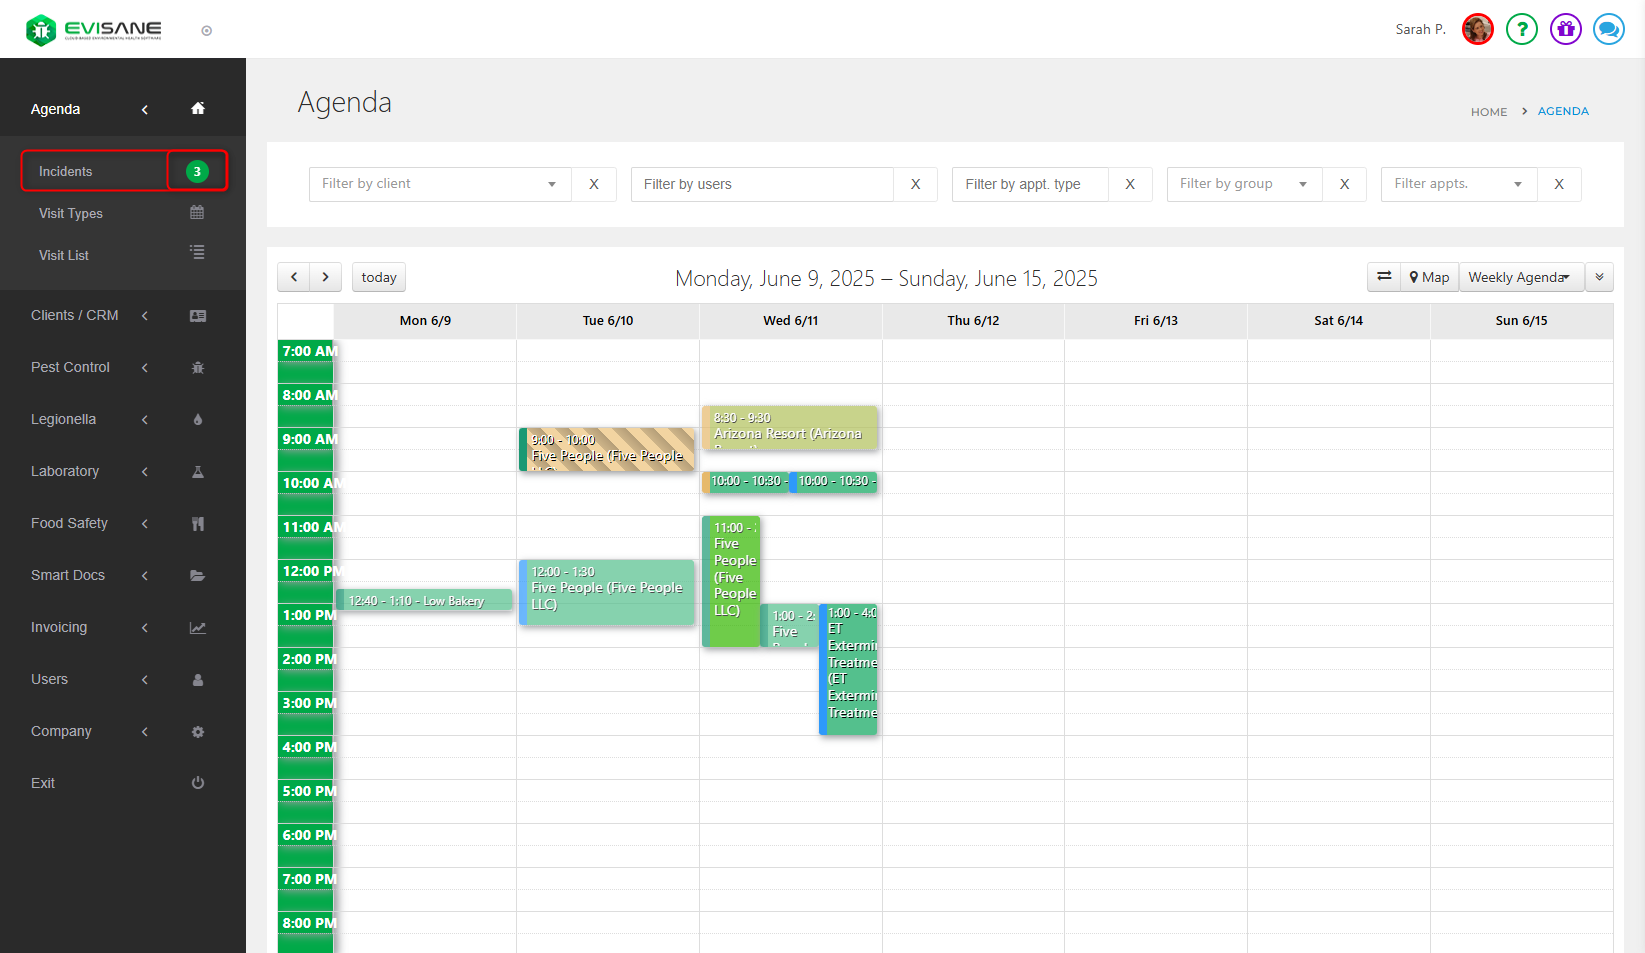Open Tuesday 12:00 Five People appointment
This screenshot has width=1645, height=953.
tap(607, 593)
